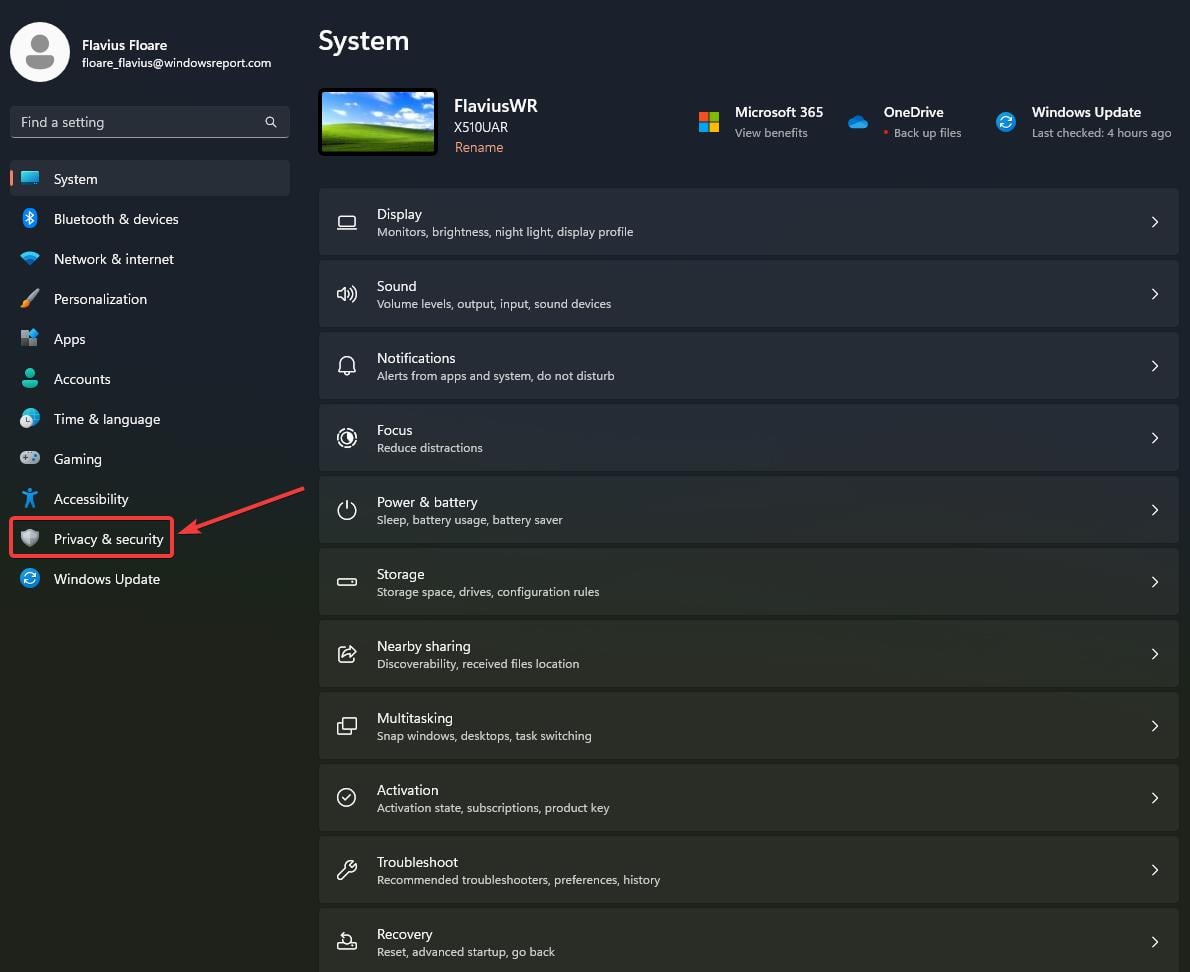
Task: Click the Rename link under FlaviusWR
Action: coord(479,147)
